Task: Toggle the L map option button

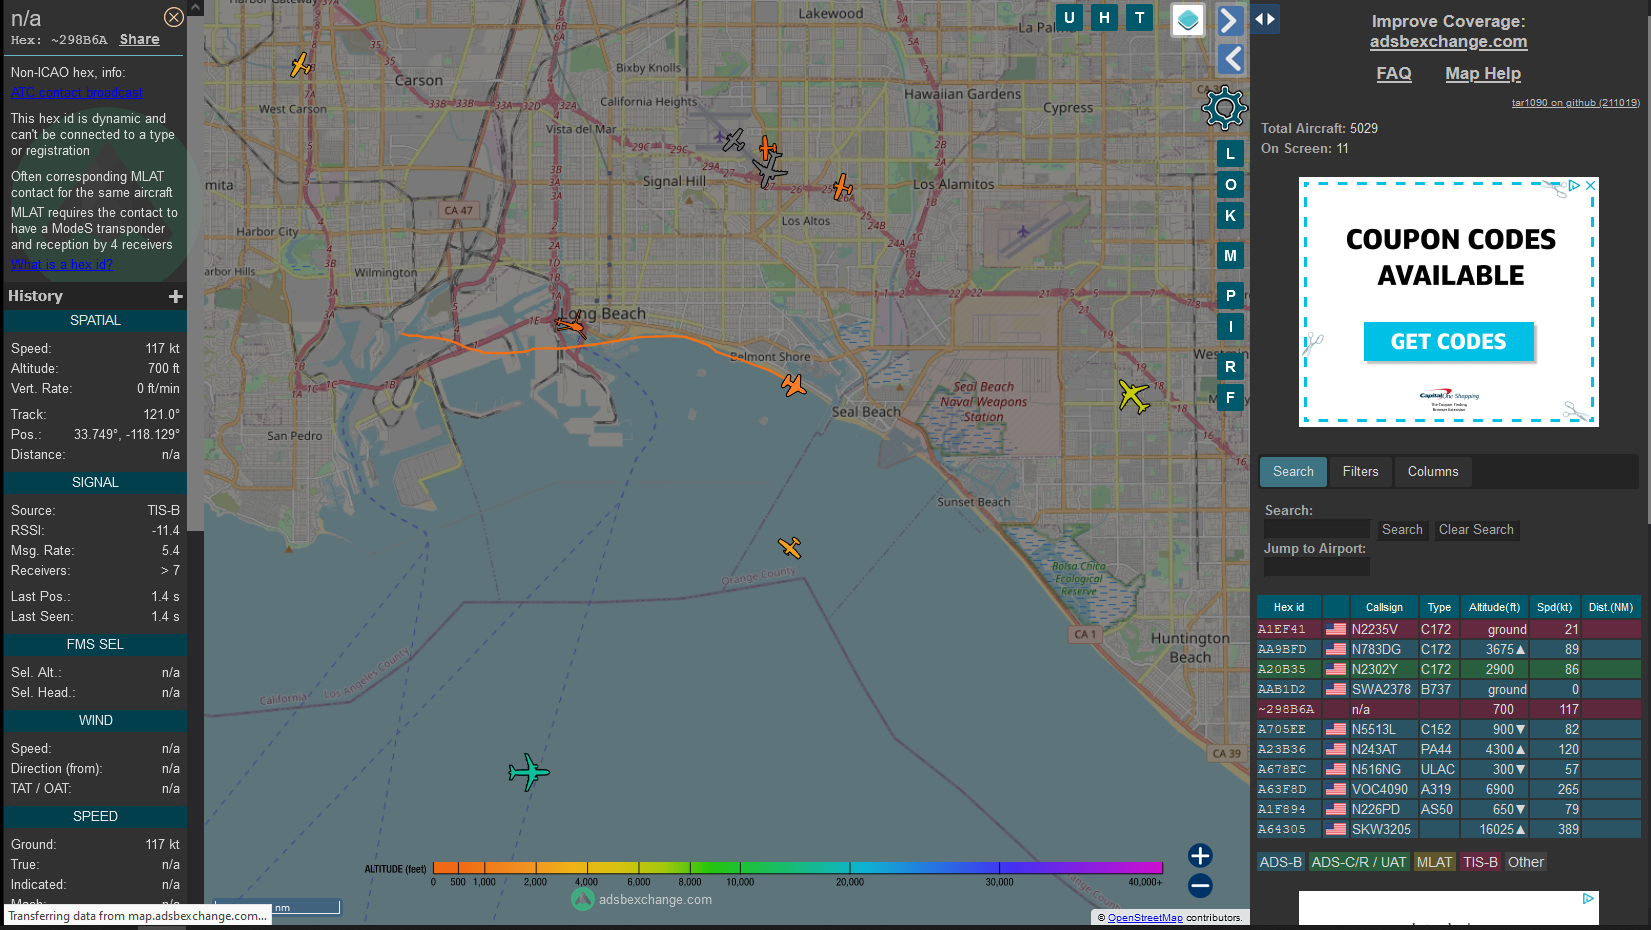Action: (1230, 154)
